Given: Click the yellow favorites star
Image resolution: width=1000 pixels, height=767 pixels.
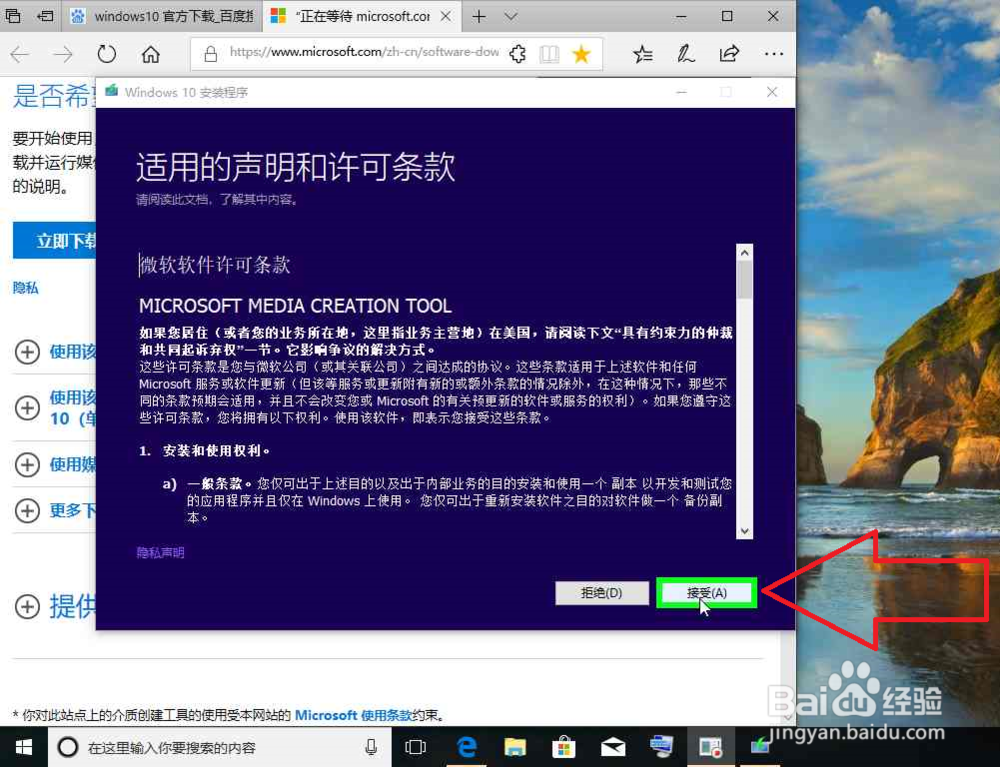Looking at the screenshot, I should pos(581,54).
